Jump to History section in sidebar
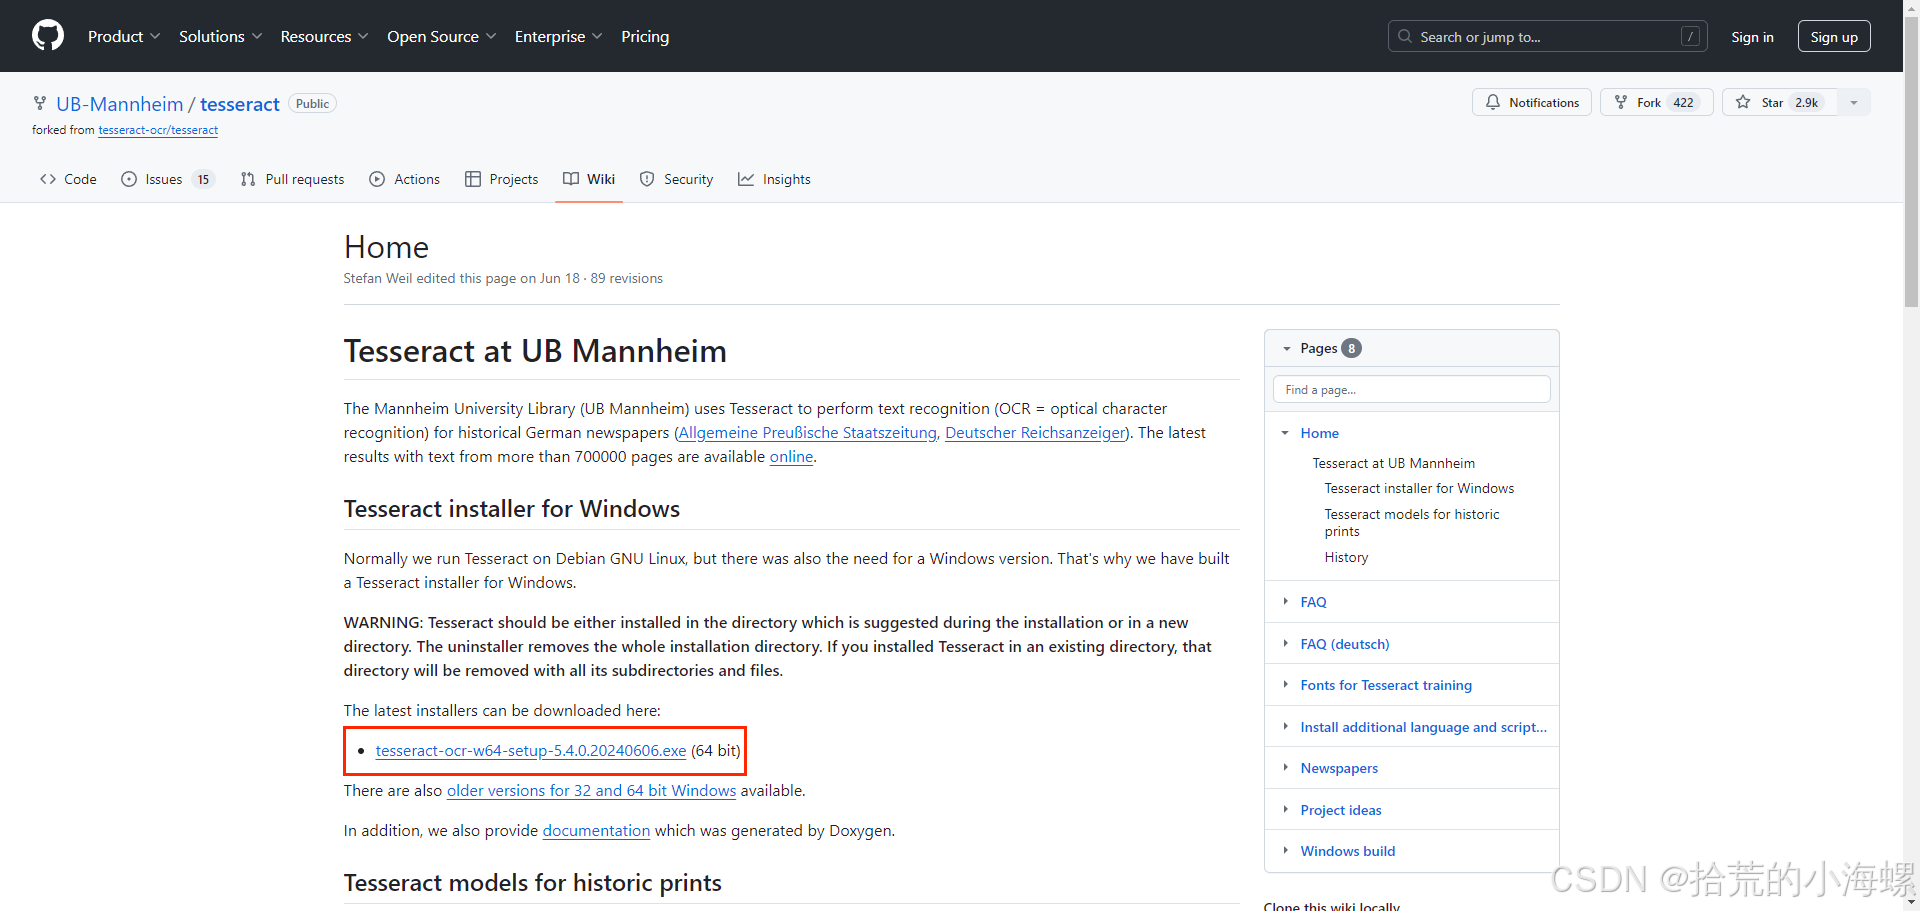The width and height of the screenshot is (1920, 911). 1346,557
